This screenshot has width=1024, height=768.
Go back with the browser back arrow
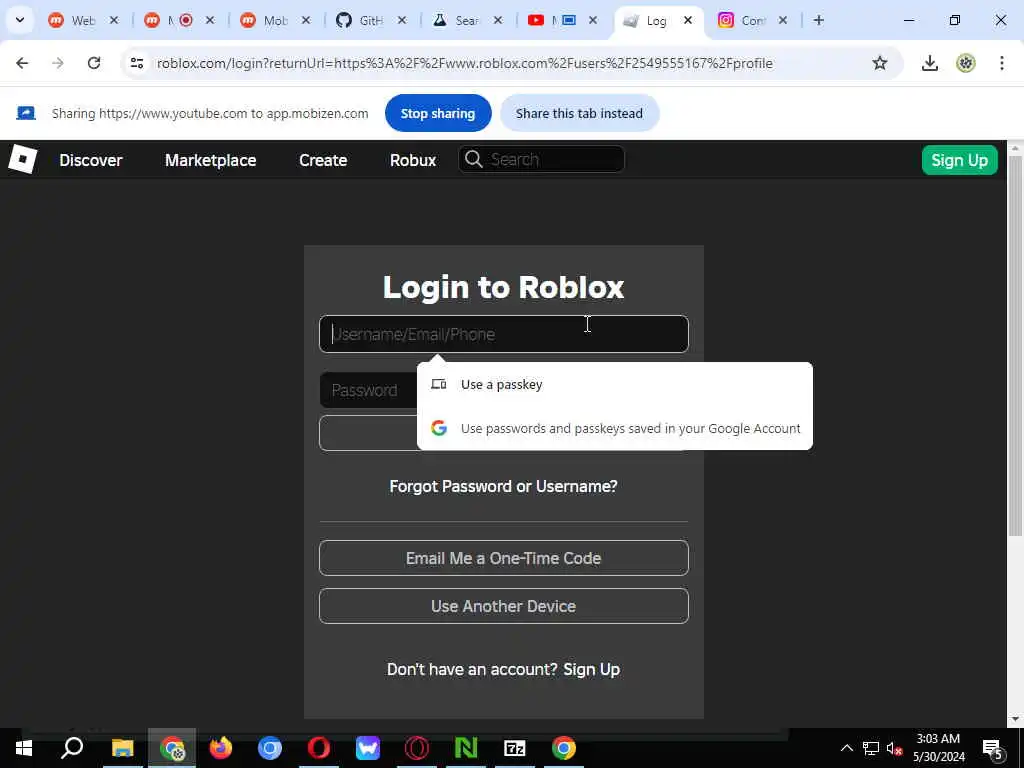pos(22,63)
